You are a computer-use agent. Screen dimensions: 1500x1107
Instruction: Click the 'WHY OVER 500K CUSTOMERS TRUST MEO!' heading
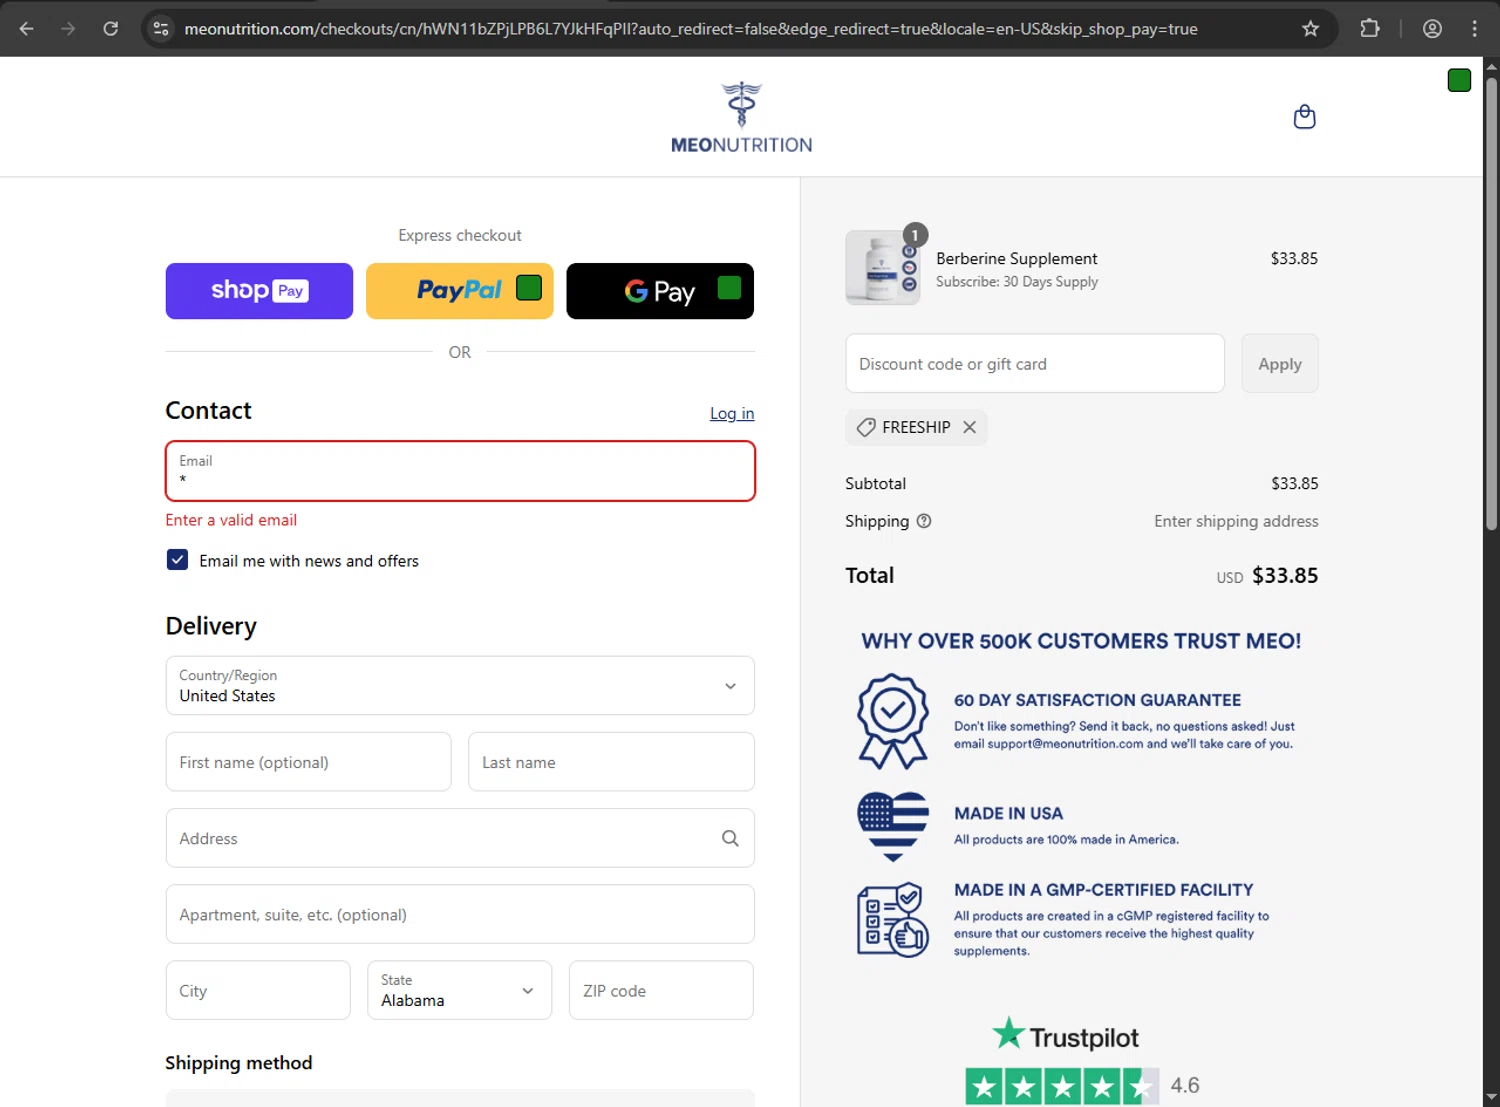[x=1081, y=641]
